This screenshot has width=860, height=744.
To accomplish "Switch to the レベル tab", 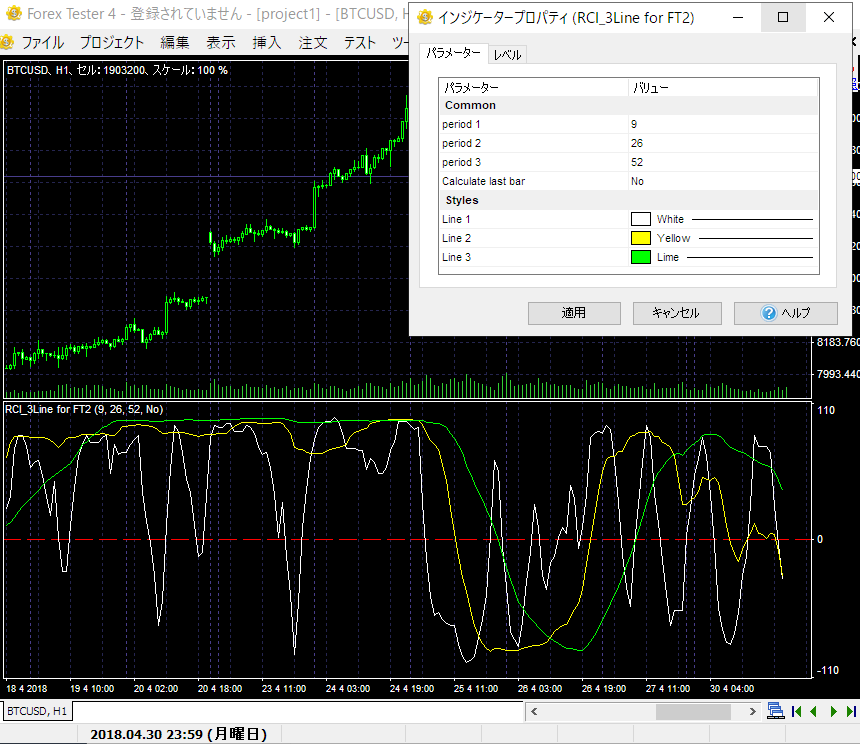I will pyautogui.click(x=507, y=55).
